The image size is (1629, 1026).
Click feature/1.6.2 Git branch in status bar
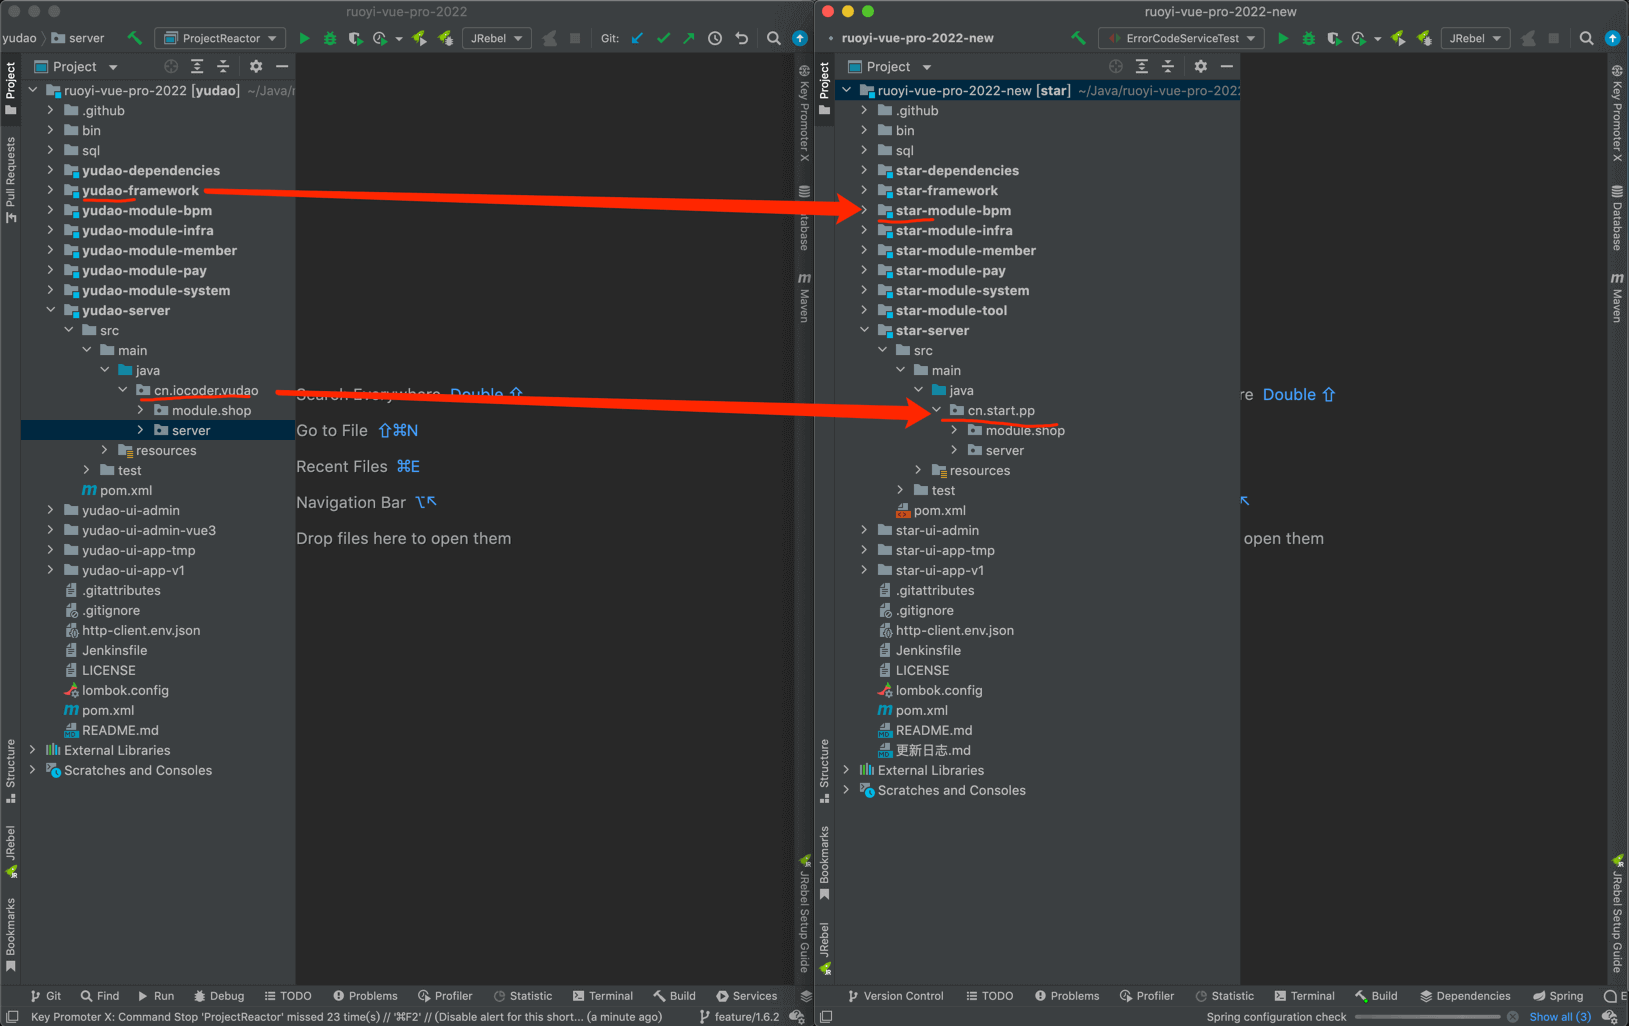745,1017
